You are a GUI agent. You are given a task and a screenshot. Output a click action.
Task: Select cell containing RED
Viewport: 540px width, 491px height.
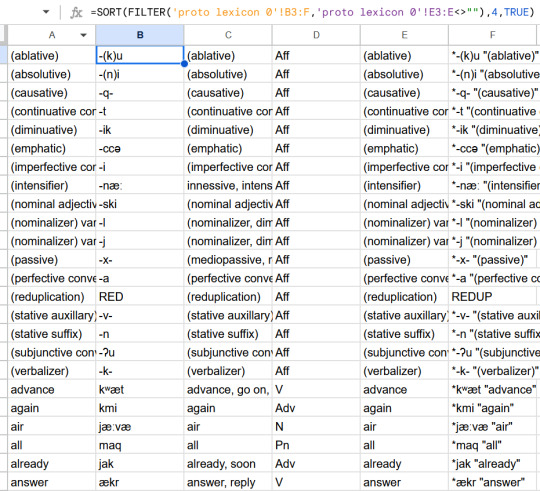coord(140,297)
